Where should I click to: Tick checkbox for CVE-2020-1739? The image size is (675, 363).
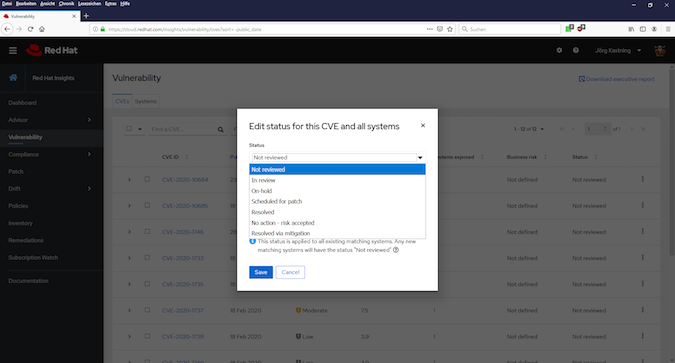(147, 336)
